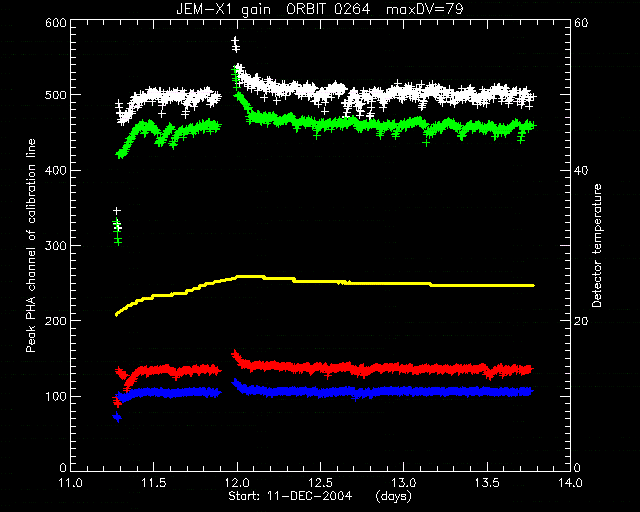Click the 12.0 label on the x-axis
The height and width of the screenshot is (512, 640).
[237, 483]
